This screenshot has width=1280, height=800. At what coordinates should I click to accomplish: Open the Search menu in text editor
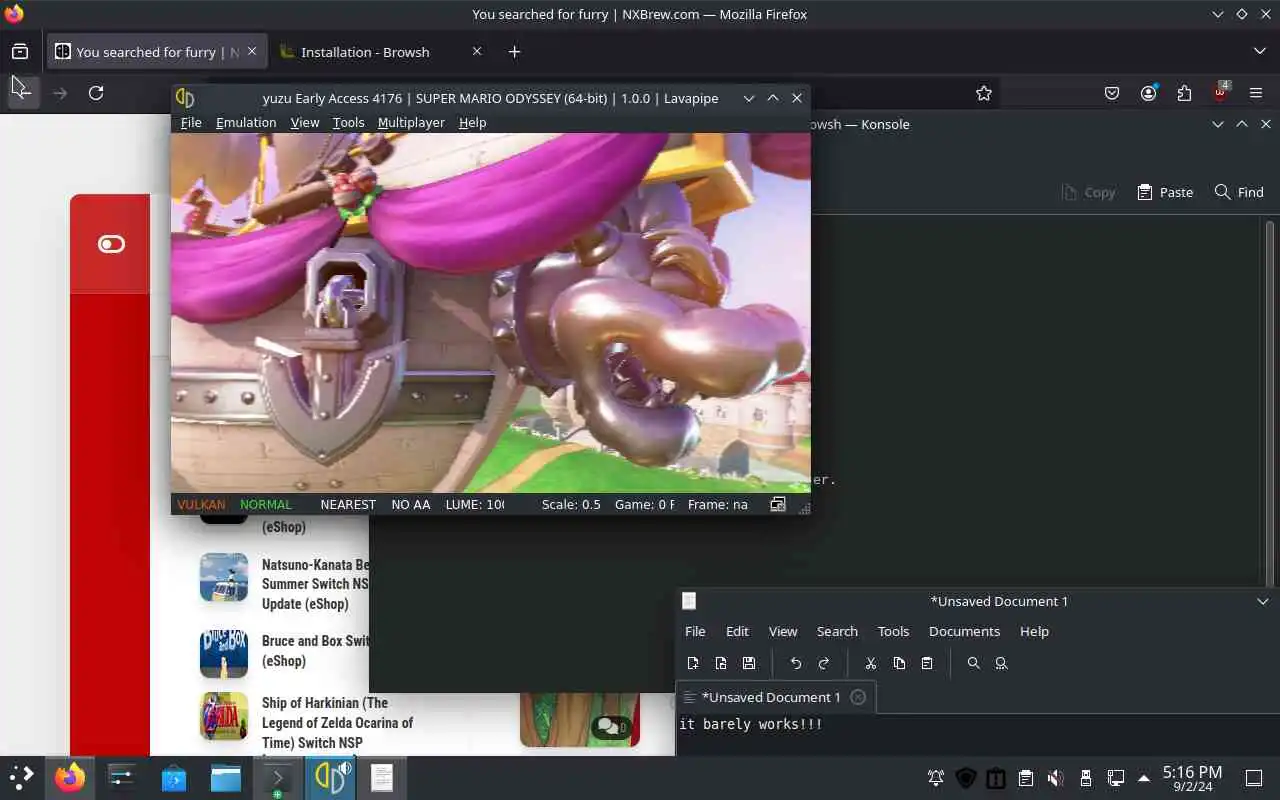[x=837, y=631]
